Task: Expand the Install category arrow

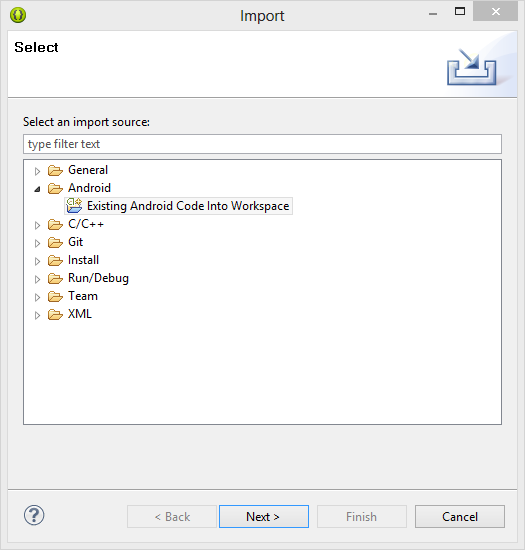Action: tap(37, 261)
